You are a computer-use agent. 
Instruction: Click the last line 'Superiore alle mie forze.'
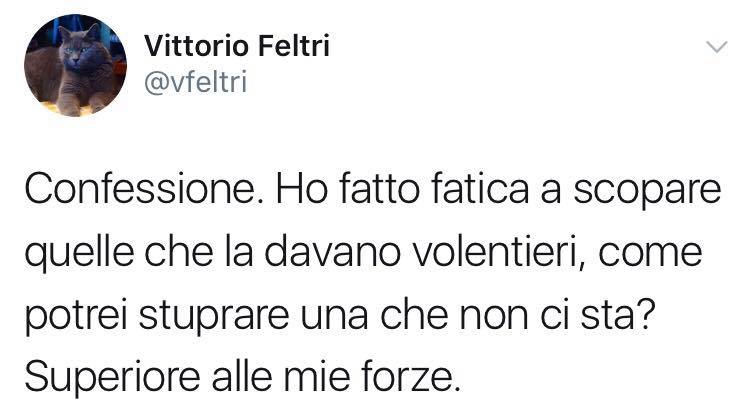tap(242, 378)
